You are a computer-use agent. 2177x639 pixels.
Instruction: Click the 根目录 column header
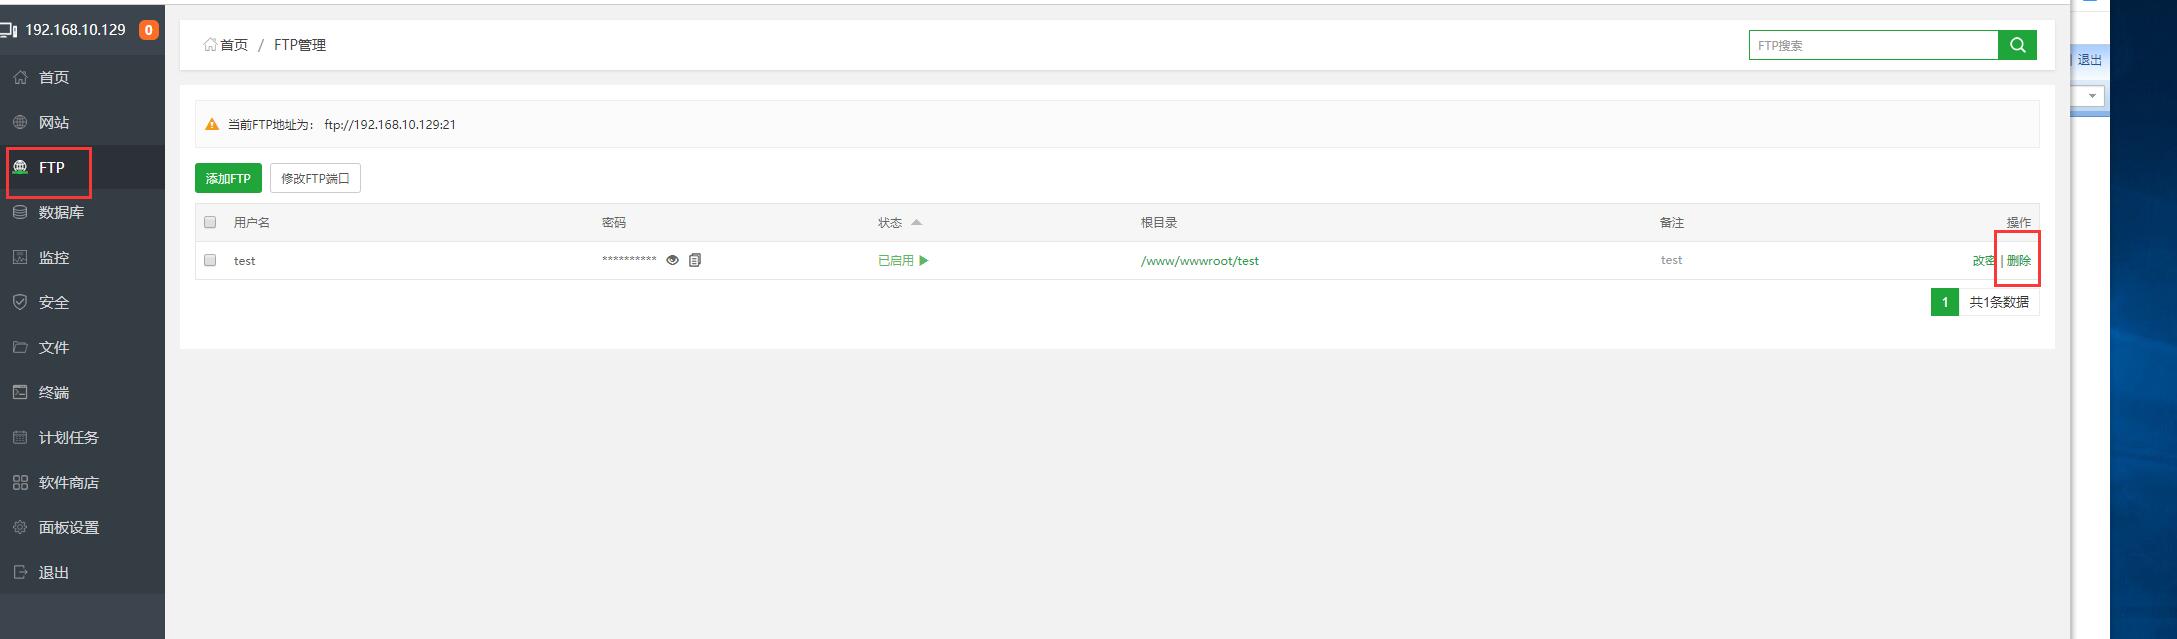(x=1159, y=222)
